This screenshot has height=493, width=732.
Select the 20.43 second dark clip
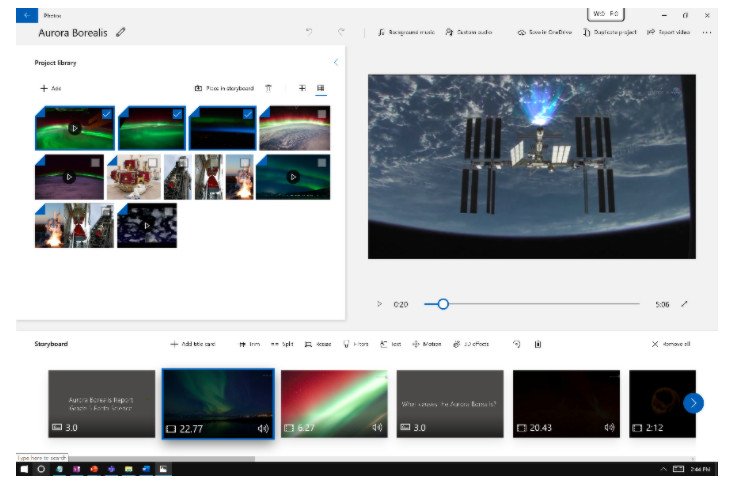[566, 404]
